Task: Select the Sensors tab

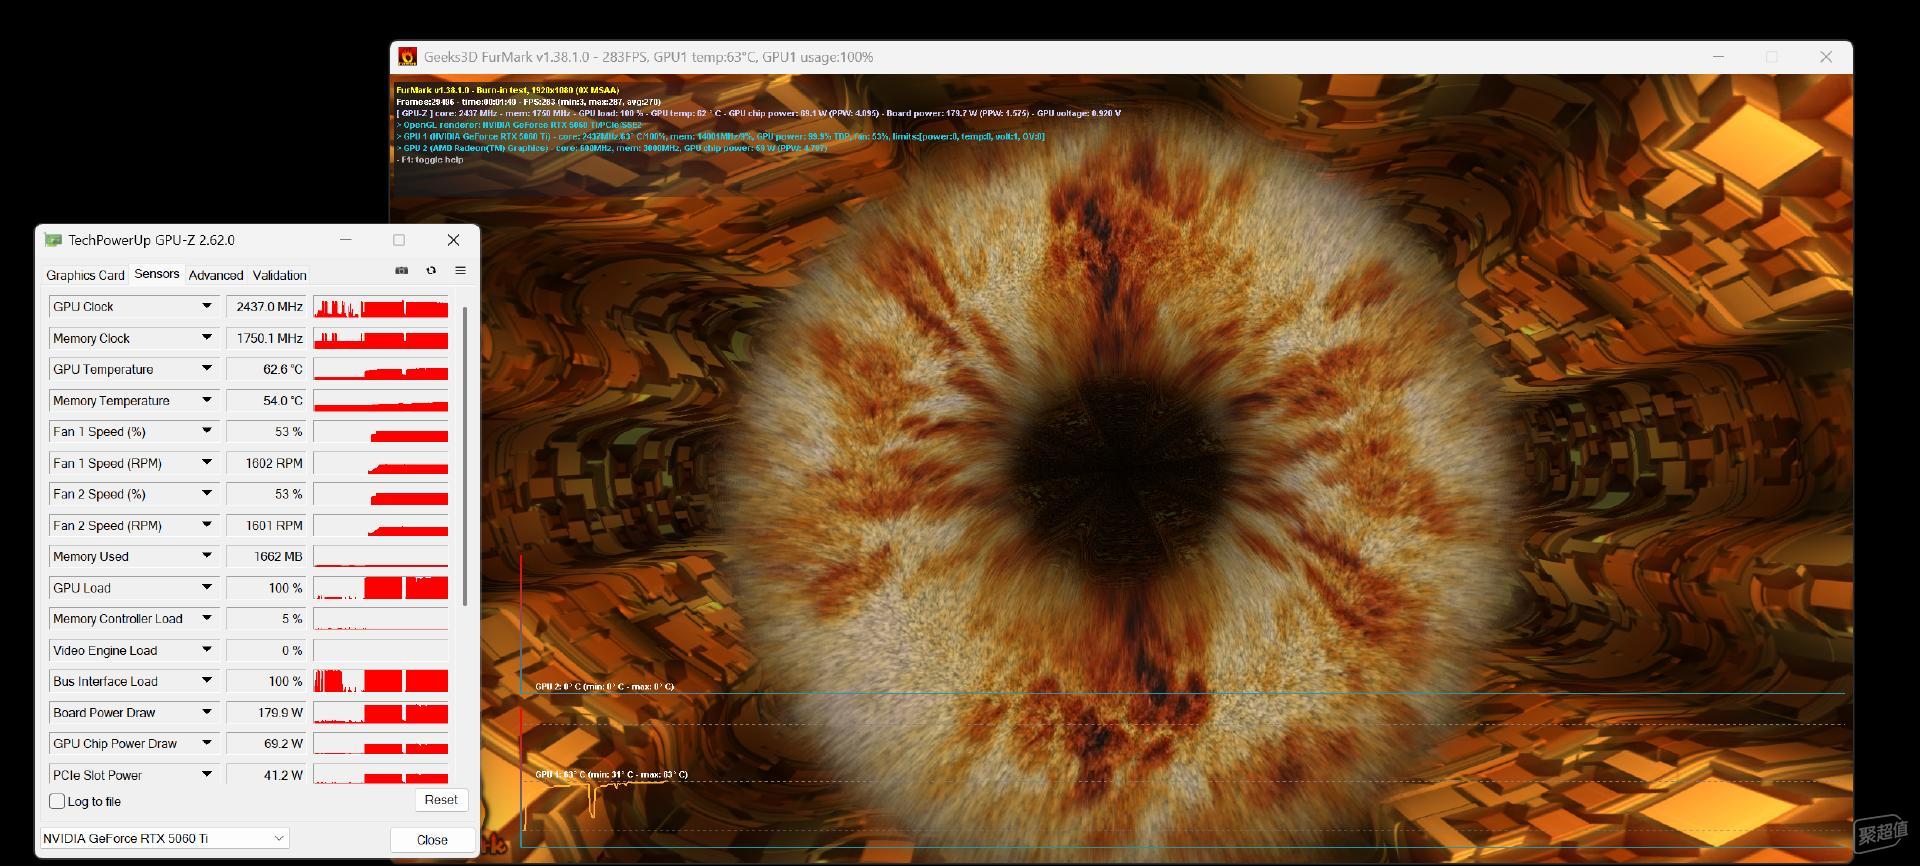Action: 157,274
